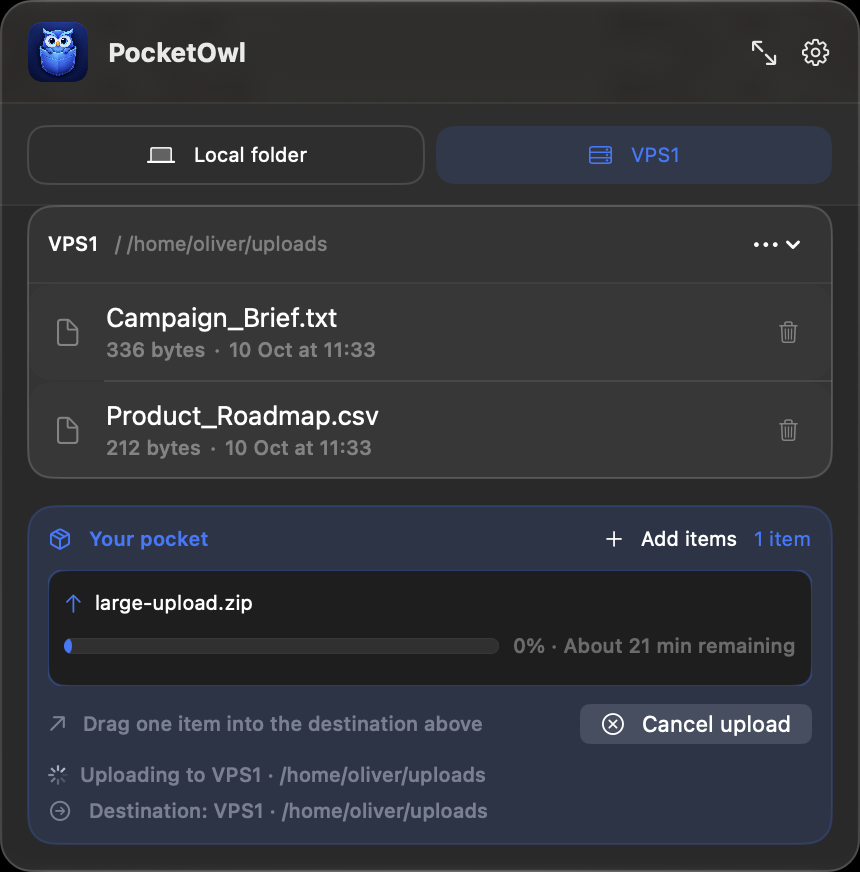860x872 pixels.
Task: Click the 1 item count label
Action: [782, 539]
